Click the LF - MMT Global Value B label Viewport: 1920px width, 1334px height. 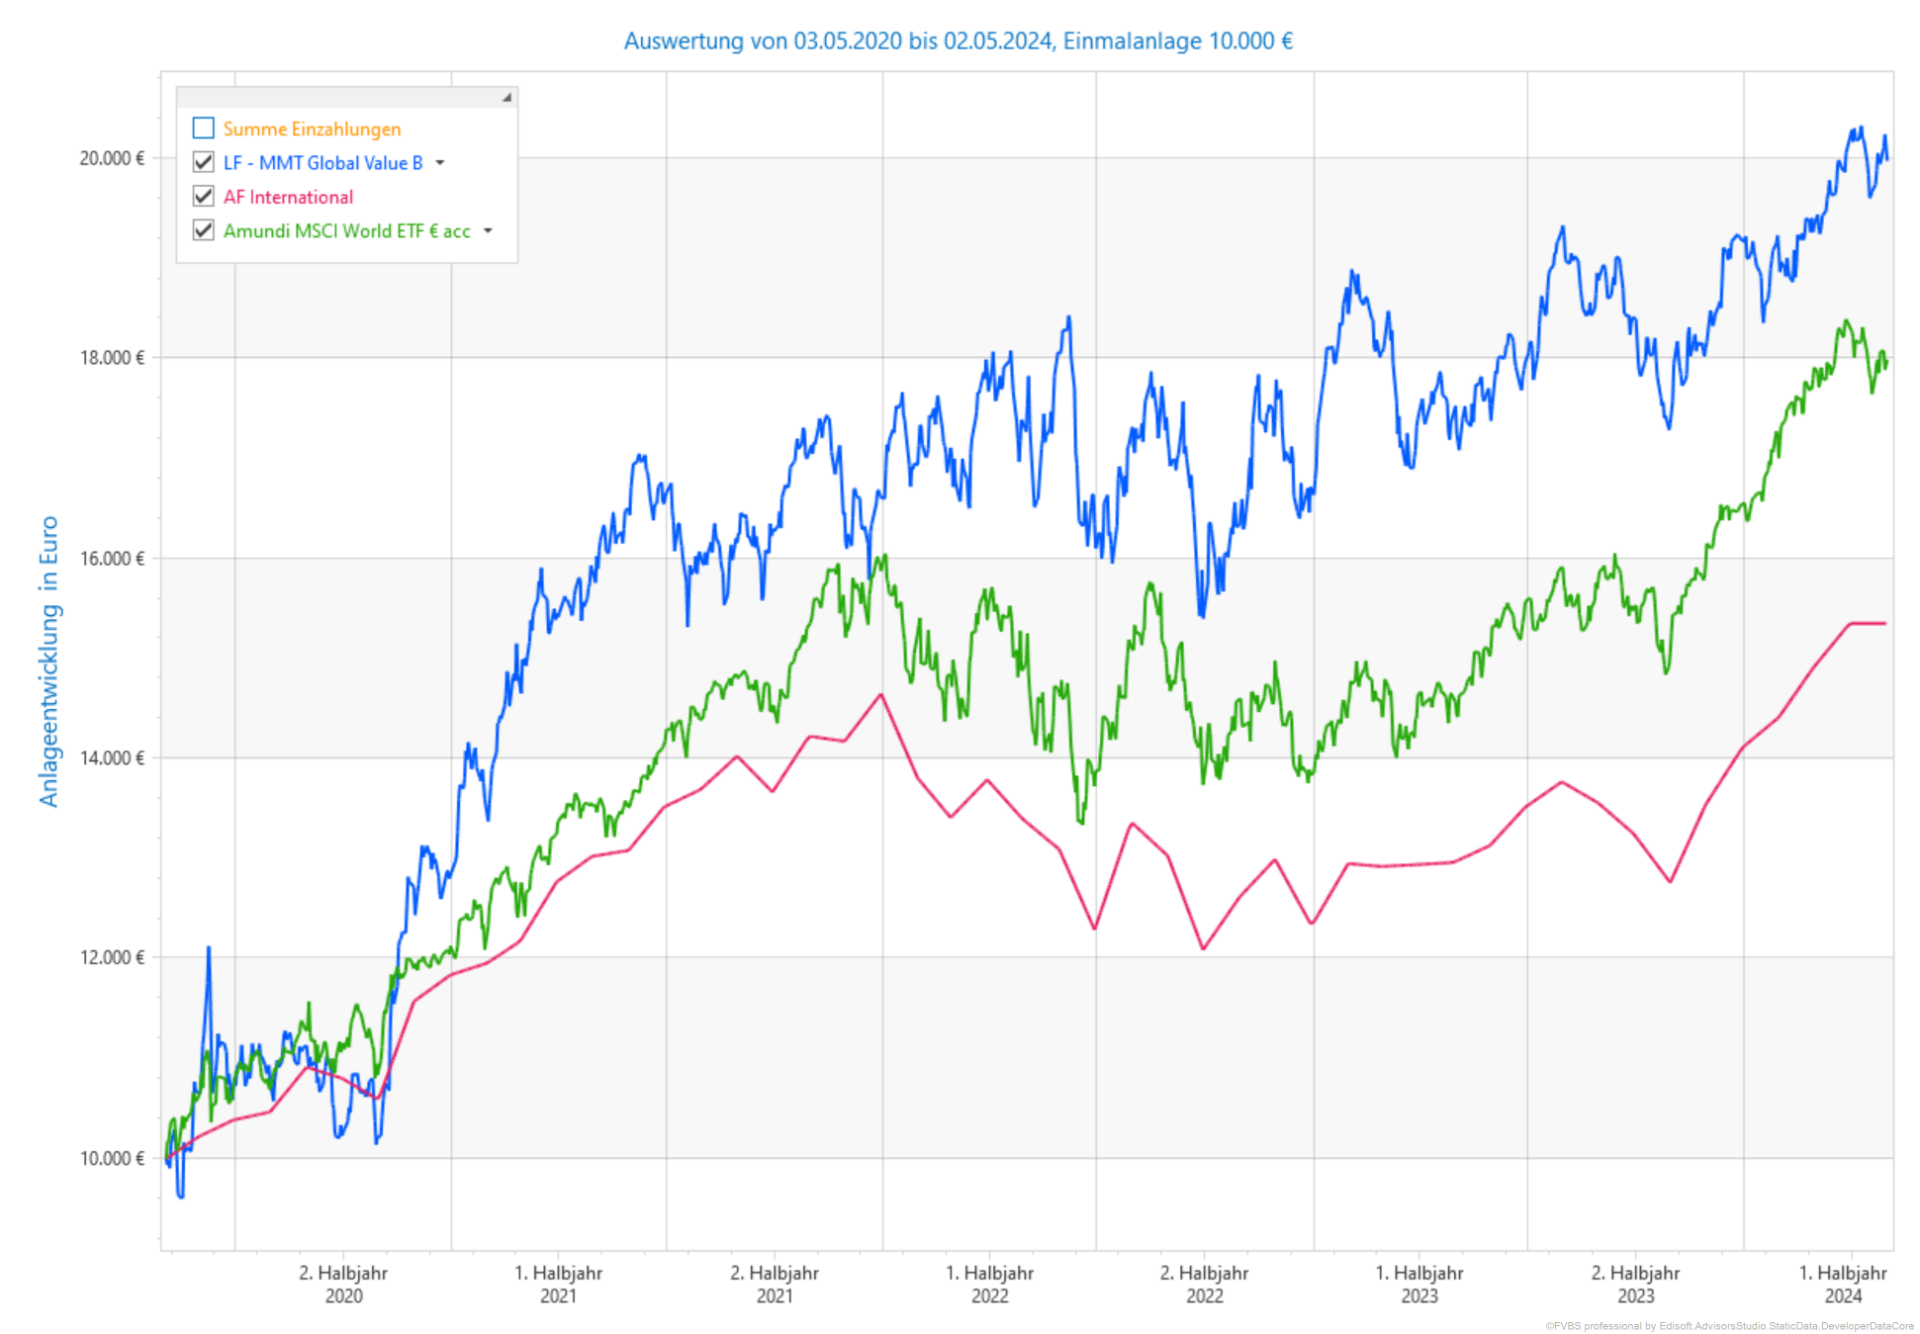pos(322,163)
